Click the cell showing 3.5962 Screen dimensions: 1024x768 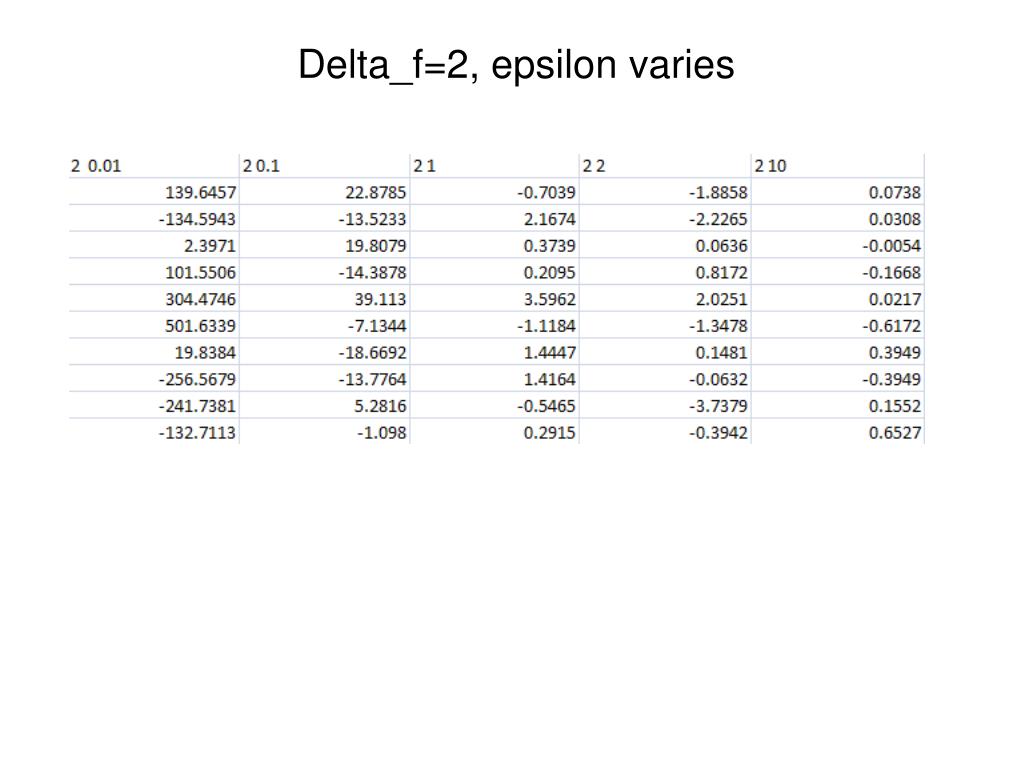click(494, 298)
